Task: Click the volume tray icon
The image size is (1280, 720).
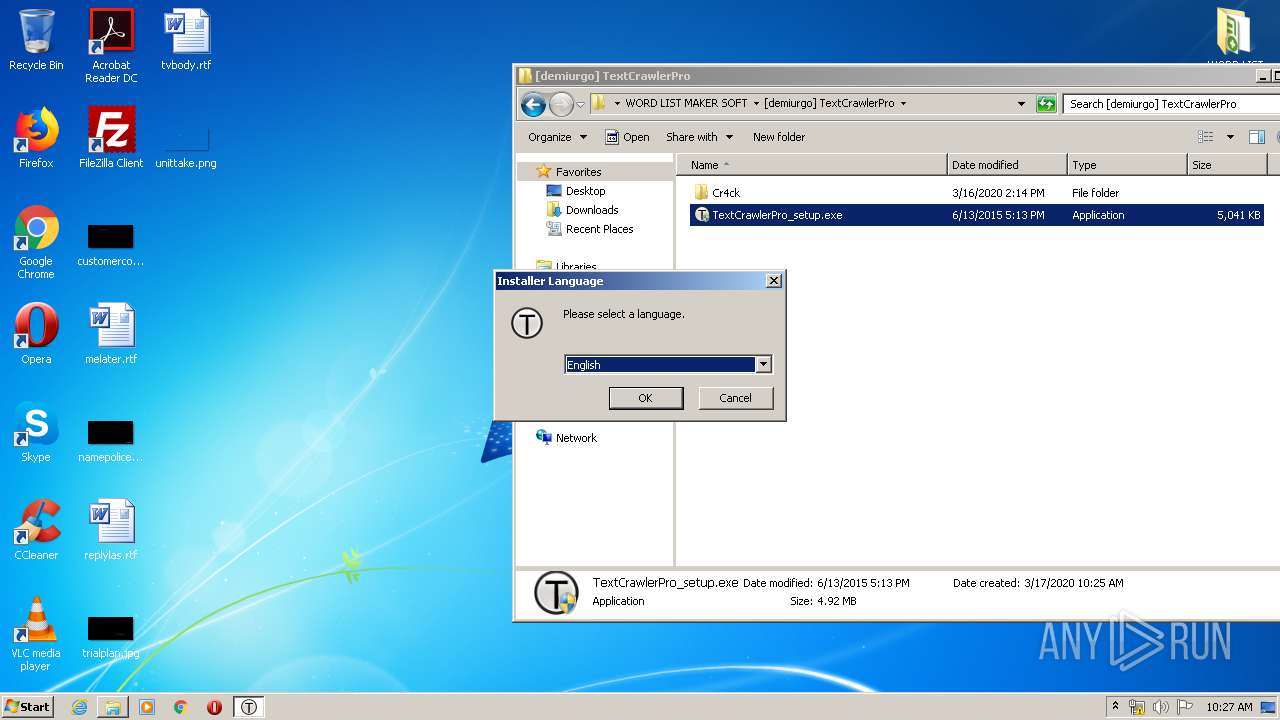Action: tap(1161, 707)
